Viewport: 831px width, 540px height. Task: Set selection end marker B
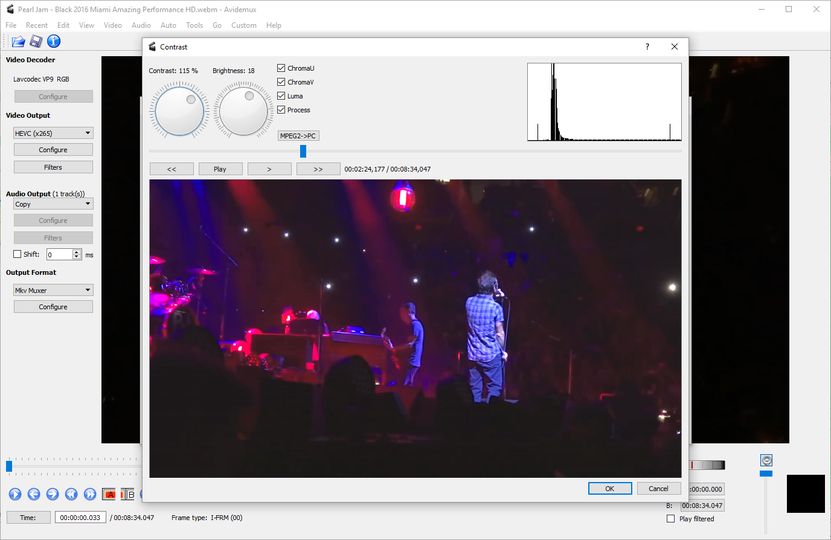128,494
